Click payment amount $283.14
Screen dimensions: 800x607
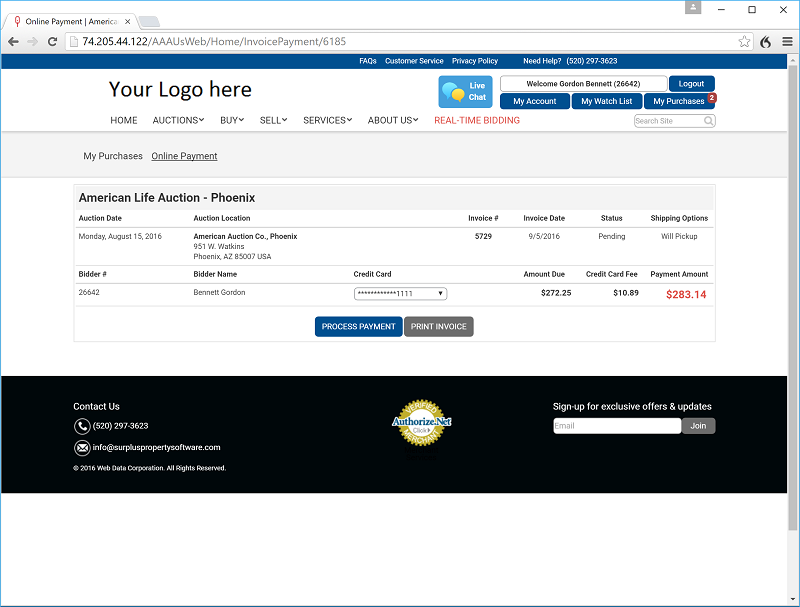(686, 294)
